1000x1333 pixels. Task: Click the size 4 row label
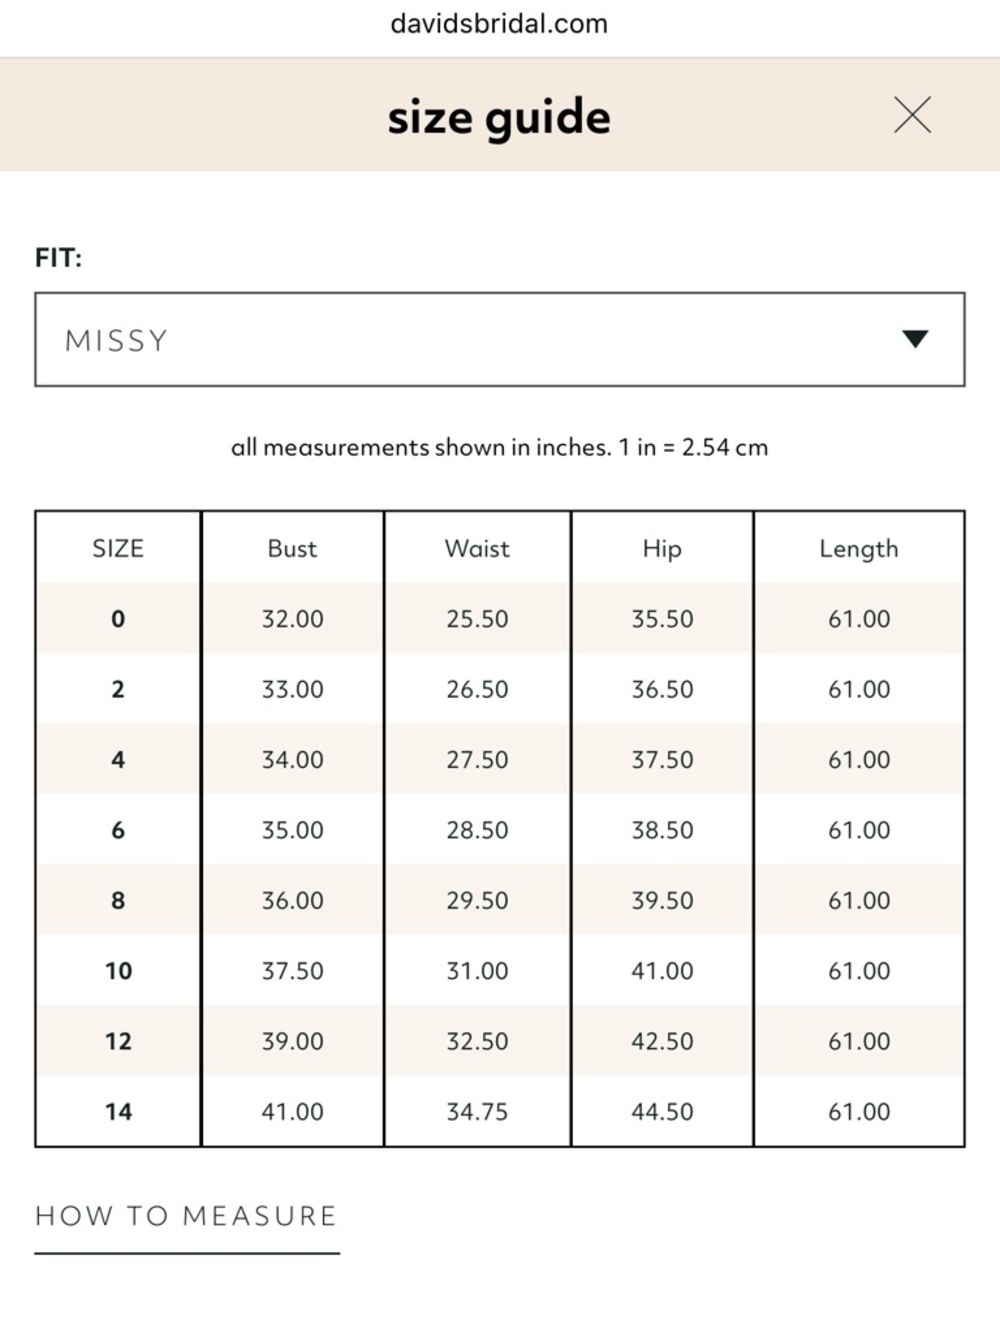pyautogui.click(x=118, y=760)
